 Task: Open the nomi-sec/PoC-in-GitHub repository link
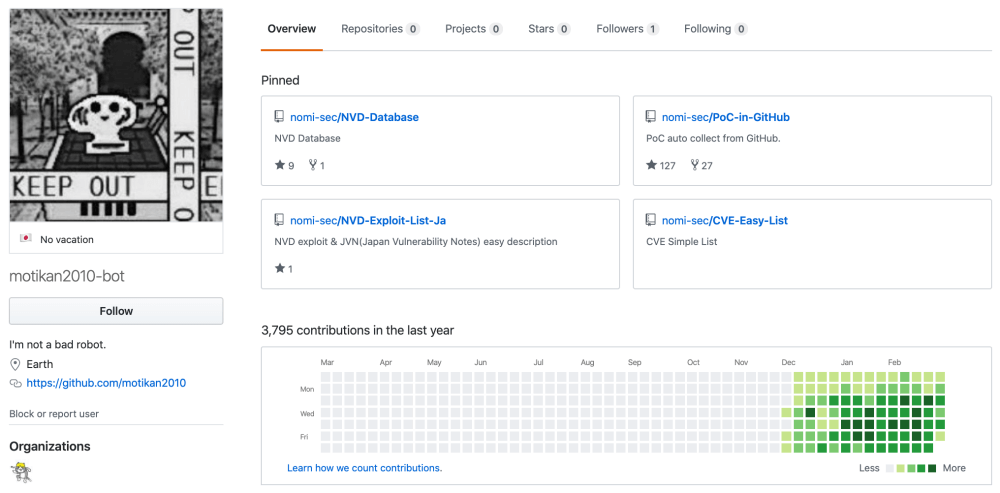tap(726, 117)
